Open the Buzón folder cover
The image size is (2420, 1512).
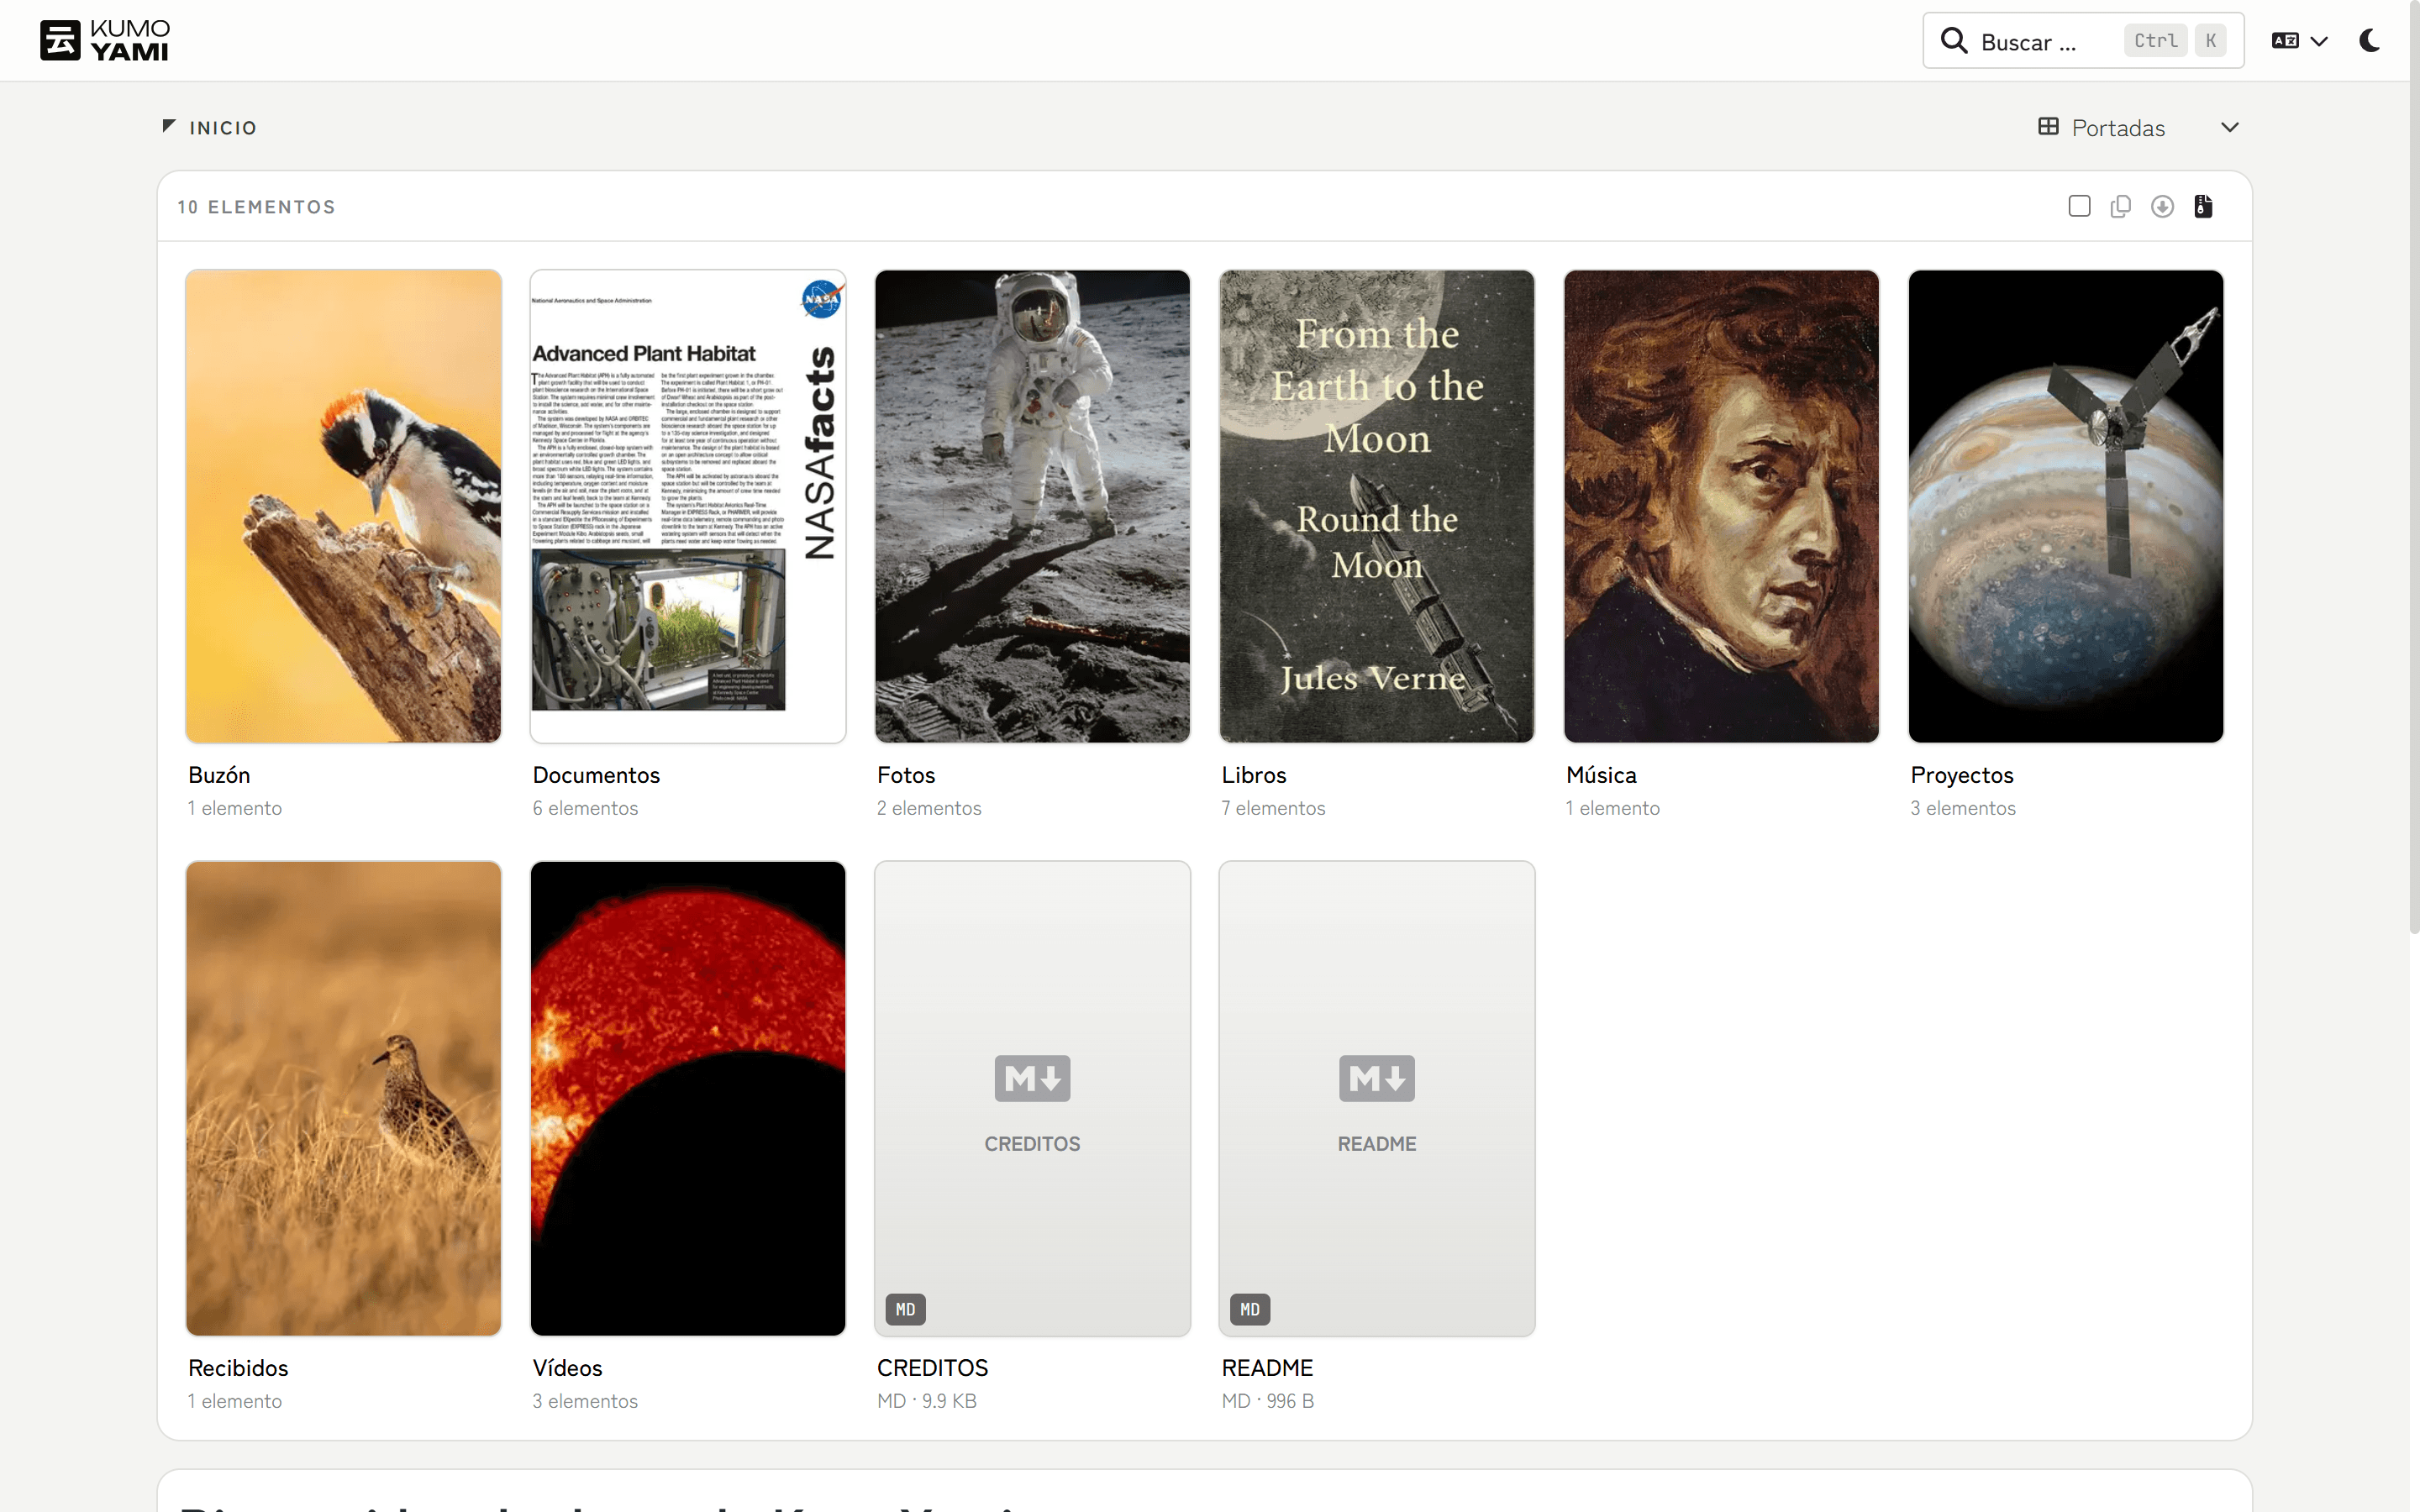[x=343, y=506]
